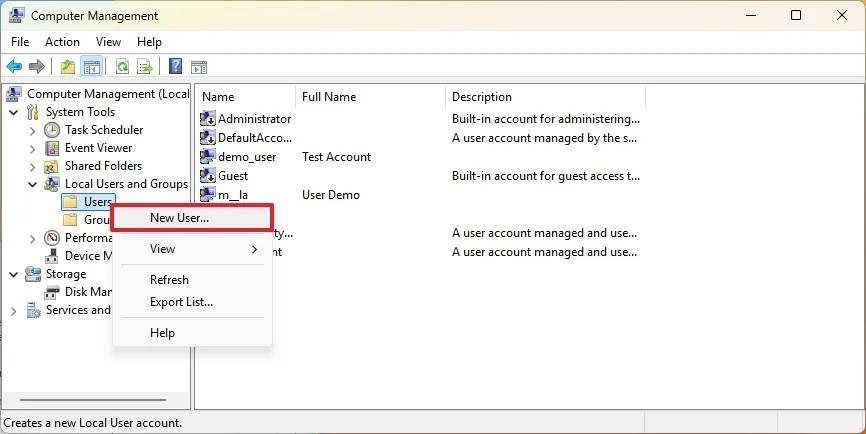
Task: Click 'A user account managed by the s...' description
Action: (544, 138)
